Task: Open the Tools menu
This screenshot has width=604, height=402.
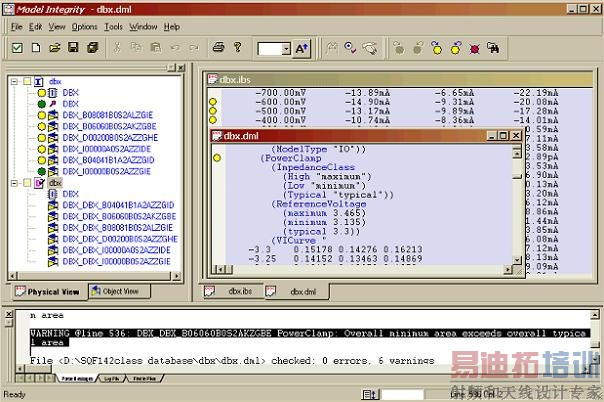Action: pyautogui.click(x=113, y=27)
